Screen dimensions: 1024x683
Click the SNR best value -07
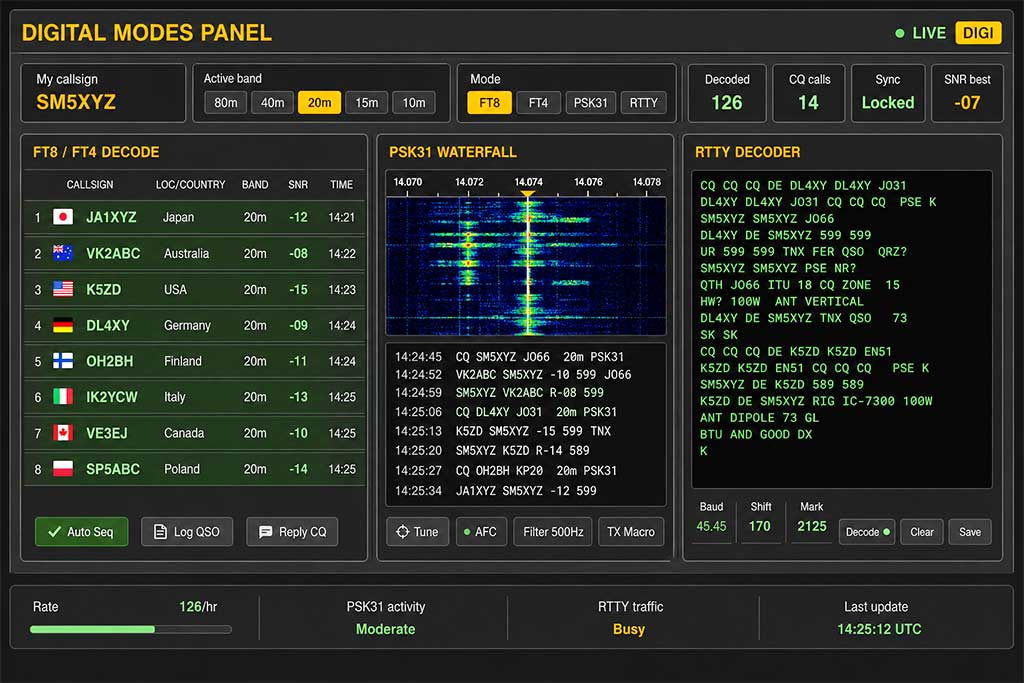click(967, 103)
